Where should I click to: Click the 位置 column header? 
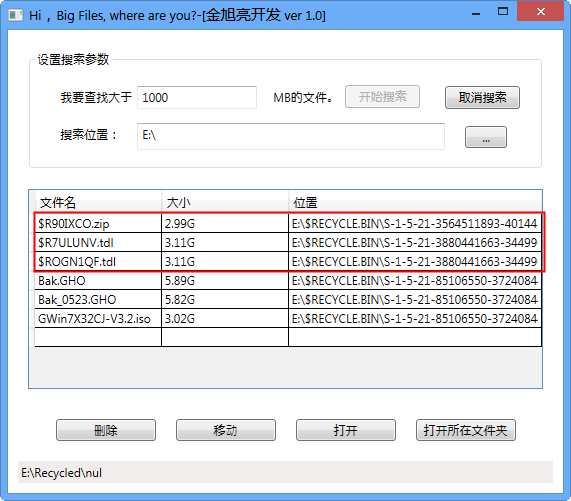click(x=415, y=202)
